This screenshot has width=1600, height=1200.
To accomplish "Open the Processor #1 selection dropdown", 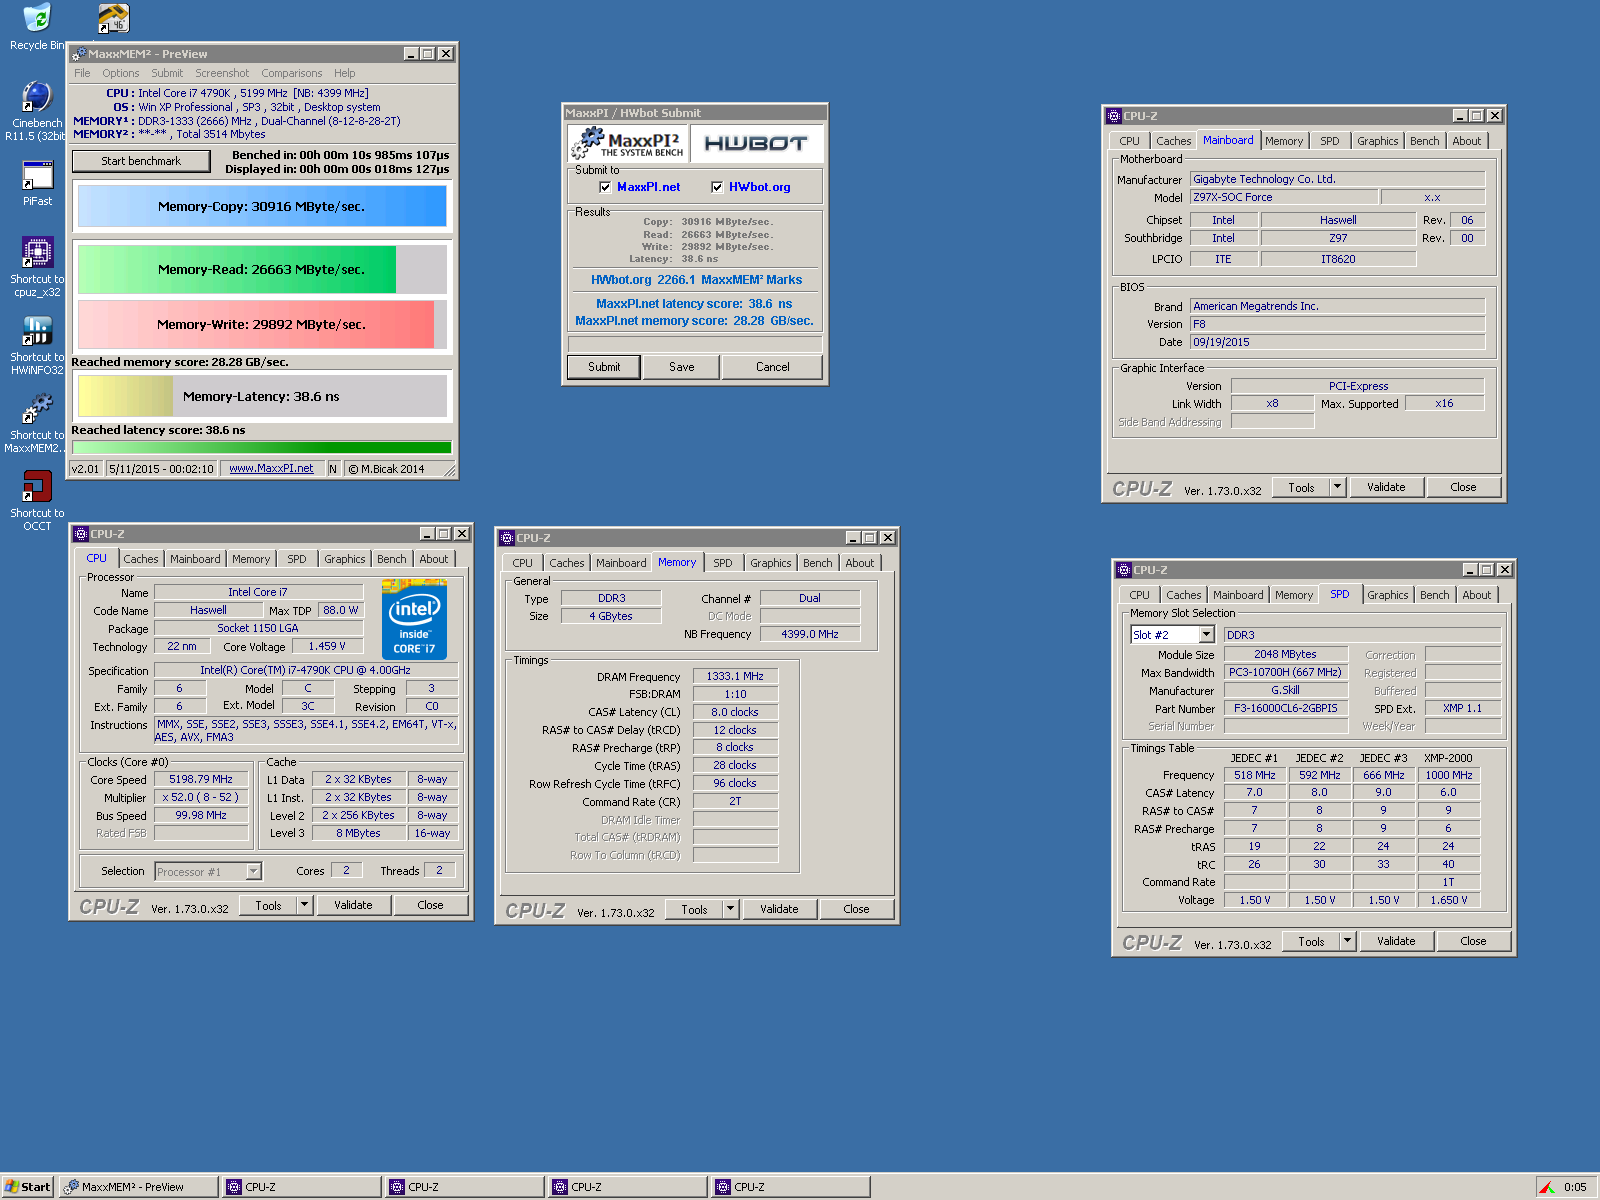I will point(254,872).
